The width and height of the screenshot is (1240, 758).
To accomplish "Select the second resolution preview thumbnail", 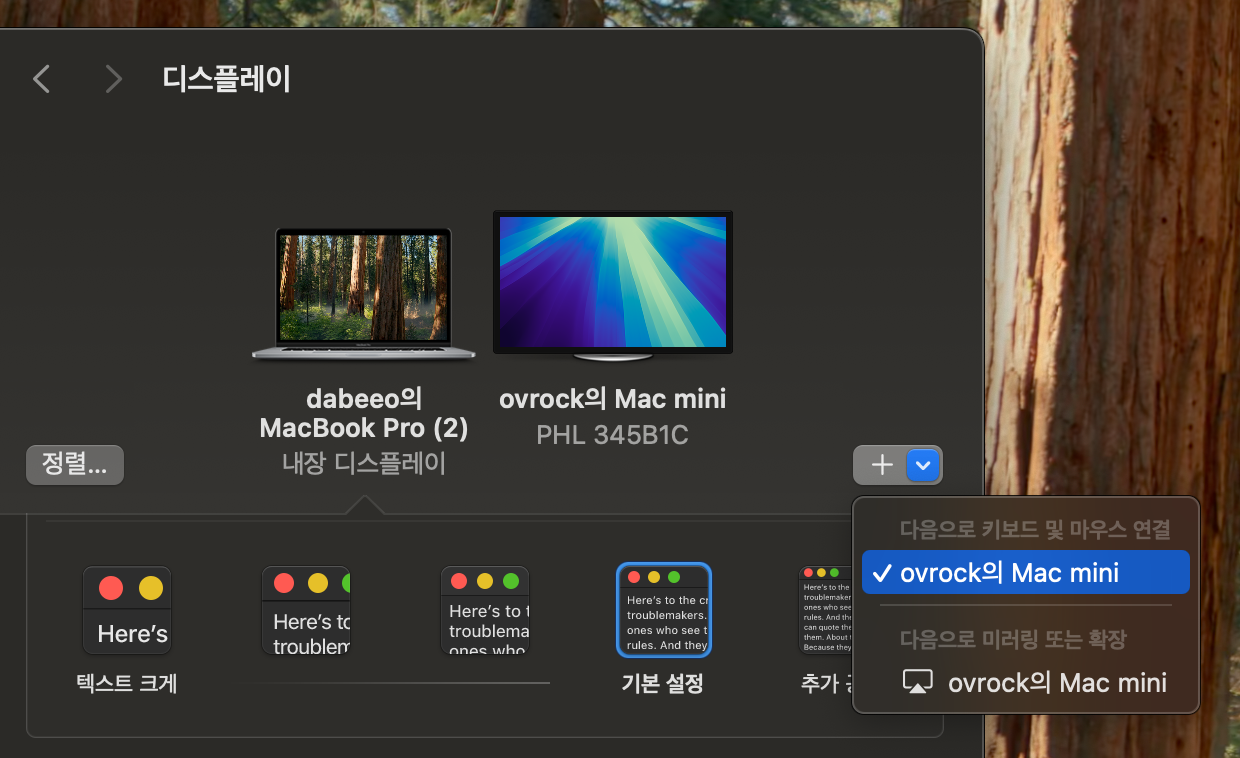I will pos(306,610).
